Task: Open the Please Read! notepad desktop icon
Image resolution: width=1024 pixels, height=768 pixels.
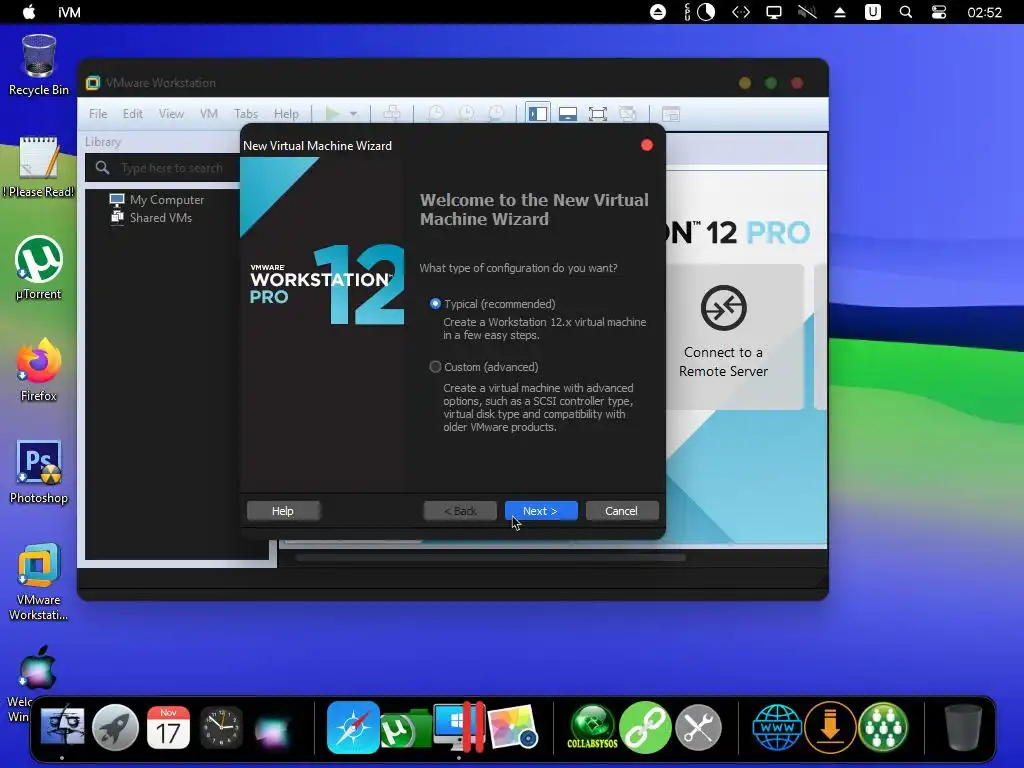Action: [39, 167]
